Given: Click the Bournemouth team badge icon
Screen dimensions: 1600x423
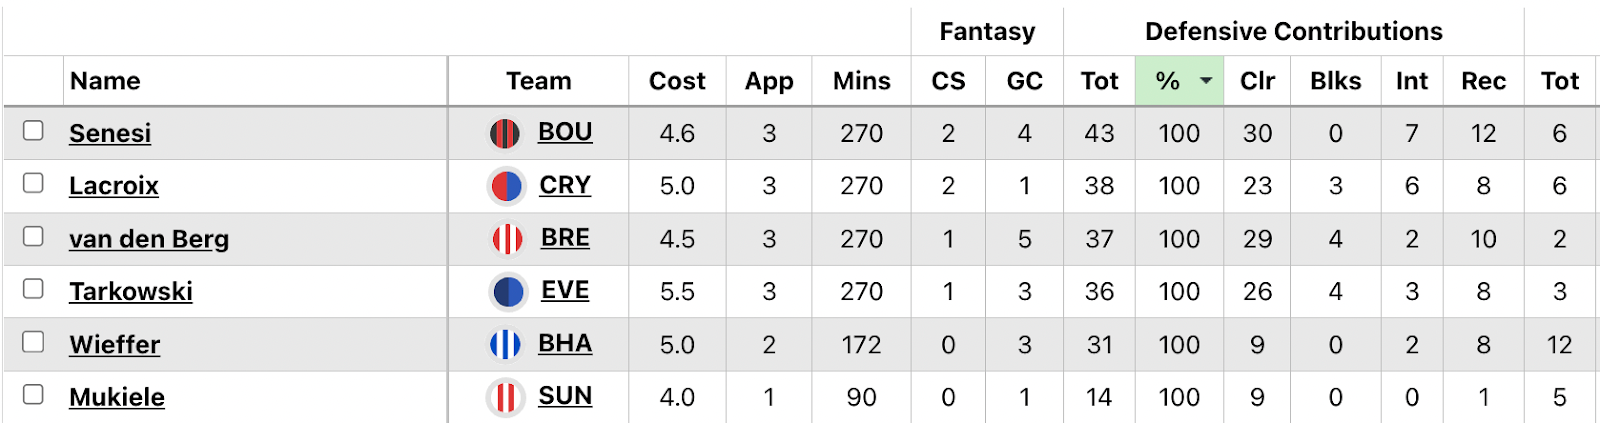Looking at the screenshot, I should coord(506,133).
